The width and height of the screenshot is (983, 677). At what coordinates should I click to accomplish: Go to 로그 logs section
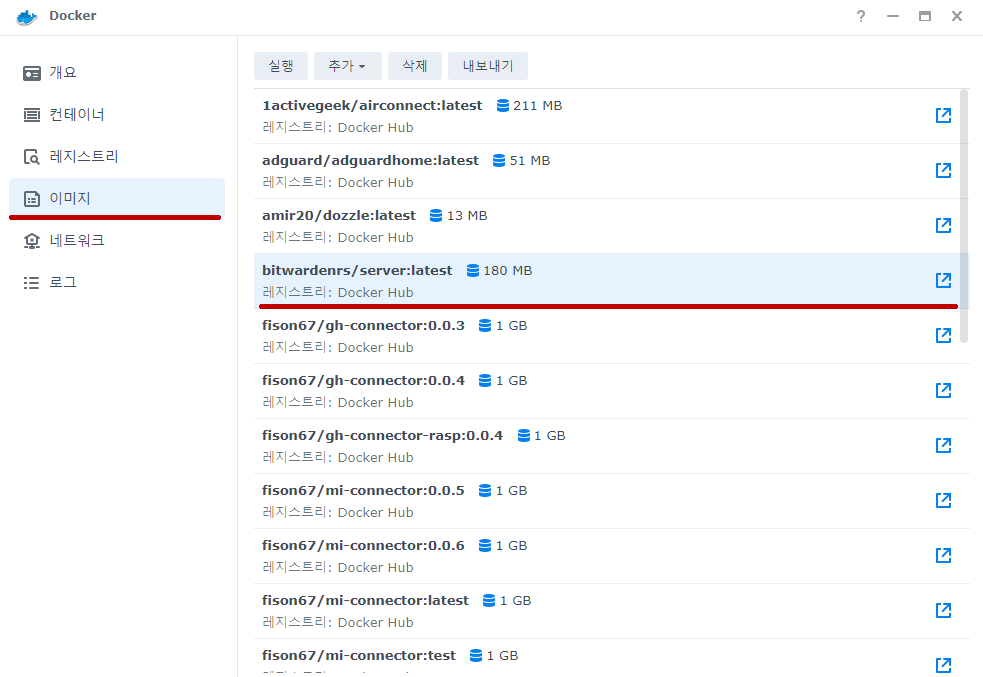[117, 283]
